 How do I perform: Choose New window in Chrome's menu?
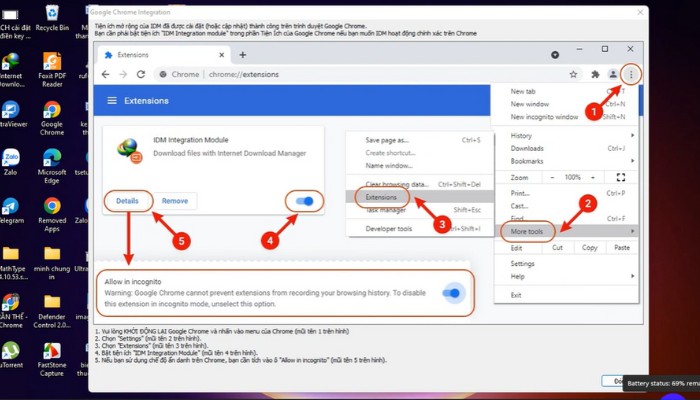point(567,104)
